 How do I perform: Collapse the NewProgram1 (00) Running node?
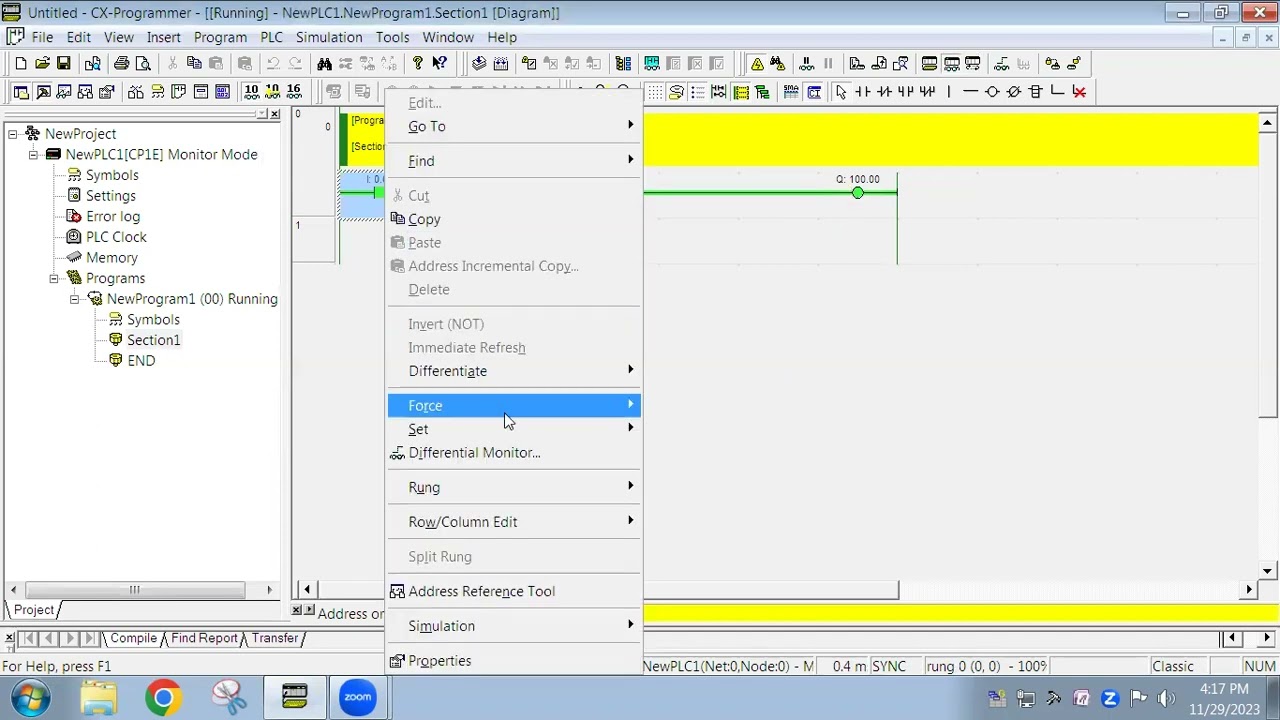pos(74,299)
